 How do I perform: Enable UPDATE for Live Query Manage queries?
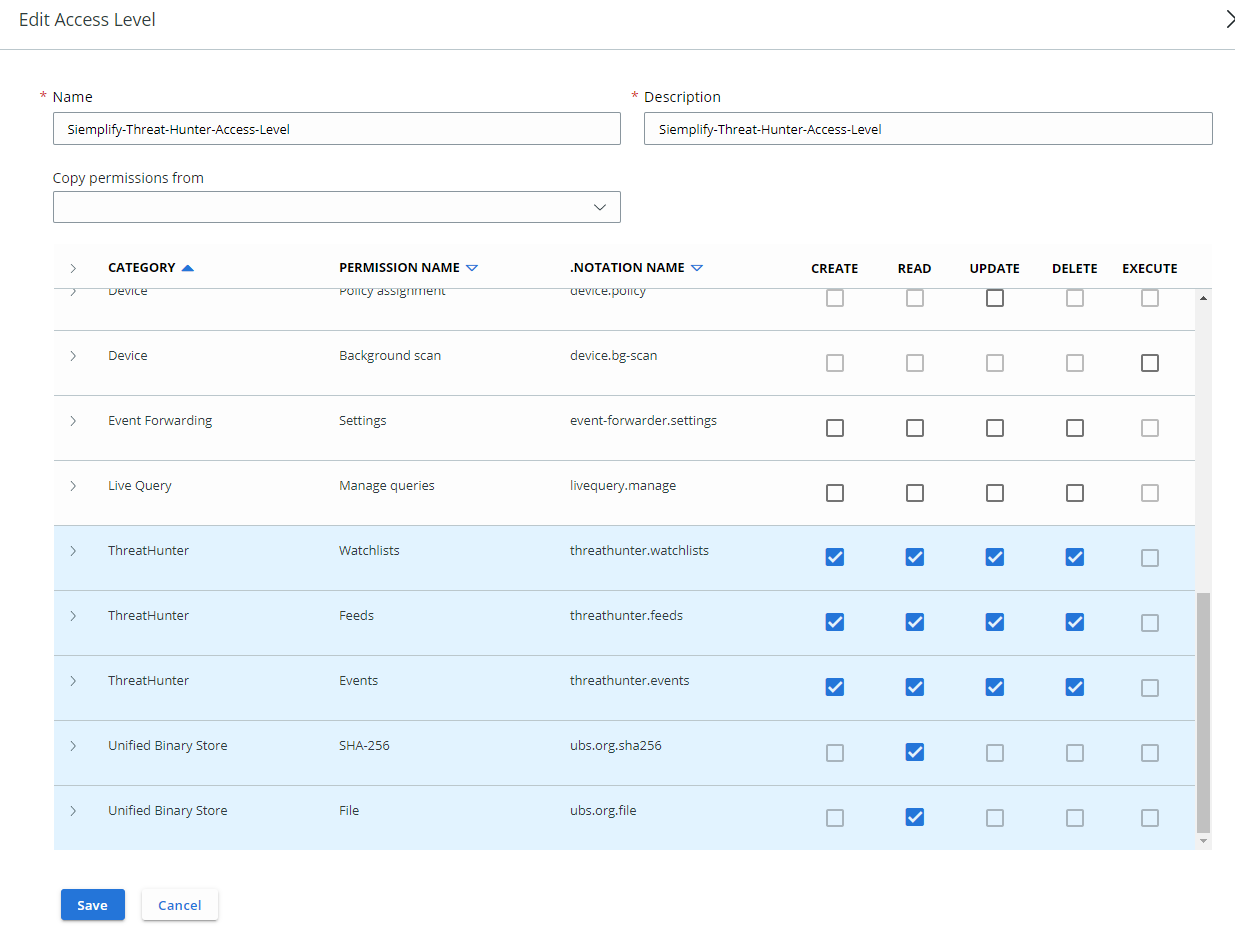(994, 492)
